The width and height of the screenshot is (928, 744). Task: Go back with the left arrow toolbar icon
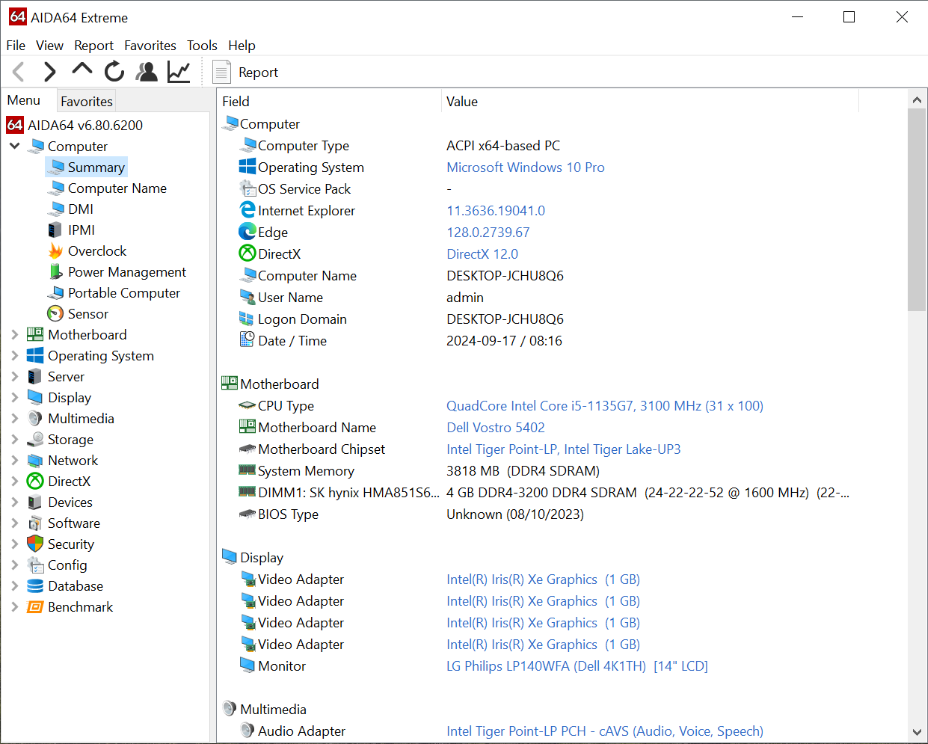[x=18, y=72]
